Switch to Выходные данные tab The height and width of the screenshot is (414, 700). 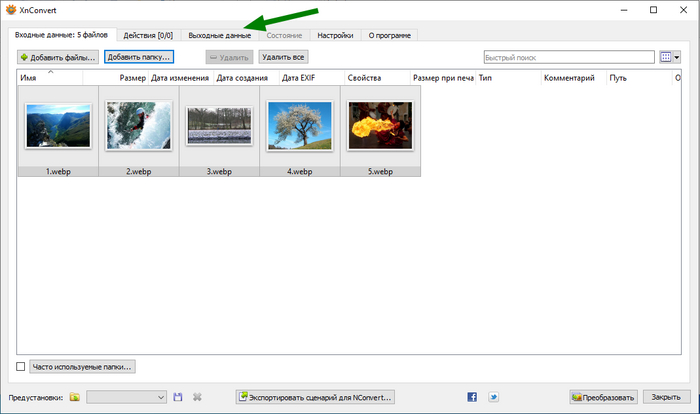[220, 35]
